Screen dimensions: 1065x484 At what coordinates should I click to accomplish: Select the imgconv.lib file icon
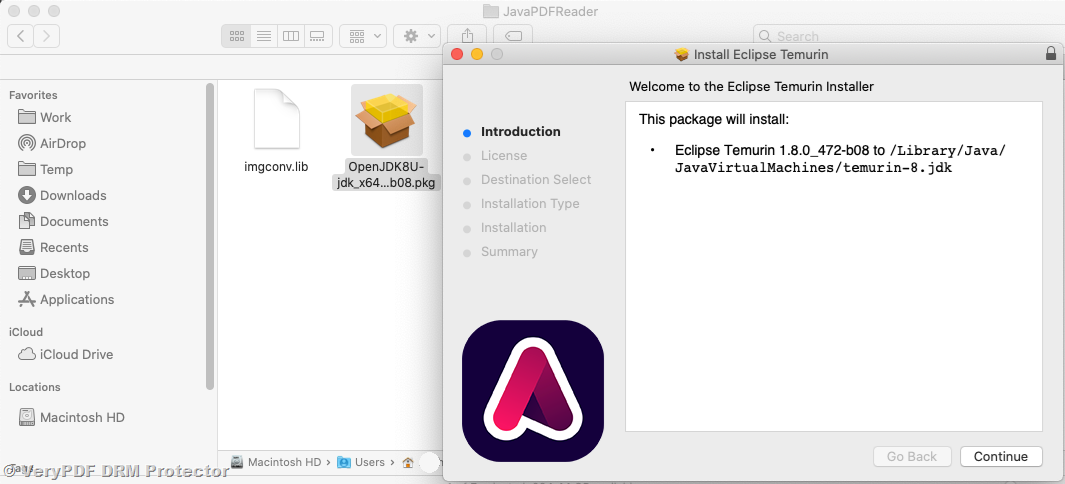(x=276, y=120)
